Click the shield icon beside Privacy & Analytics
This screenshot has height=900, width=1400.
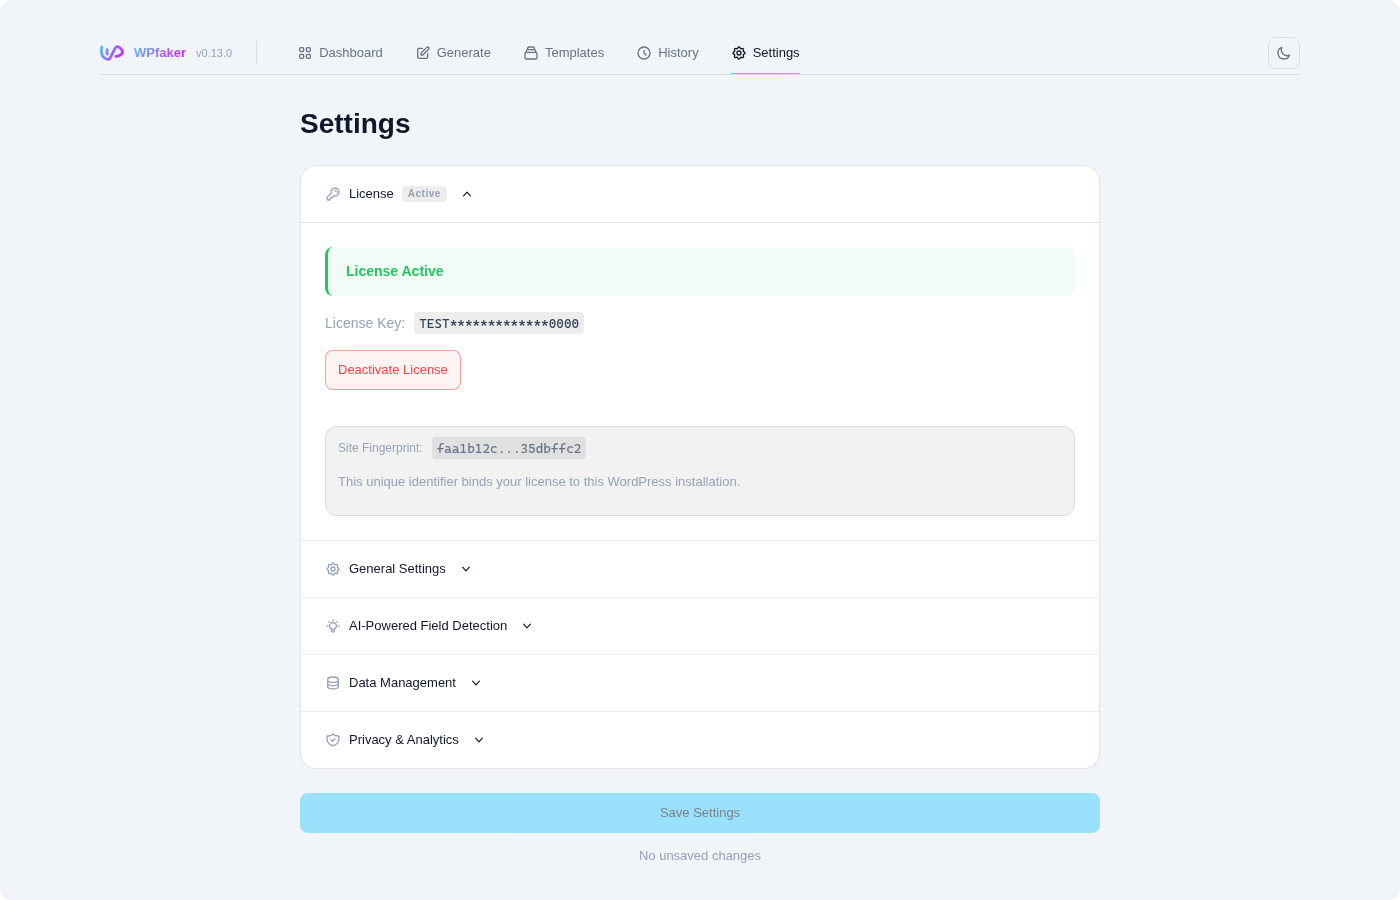pos(332,739)
